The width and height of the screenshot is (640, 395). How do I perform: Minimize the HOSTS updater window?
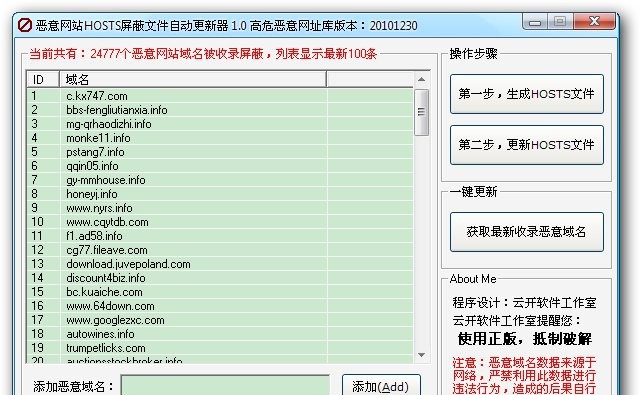(535, 21)
